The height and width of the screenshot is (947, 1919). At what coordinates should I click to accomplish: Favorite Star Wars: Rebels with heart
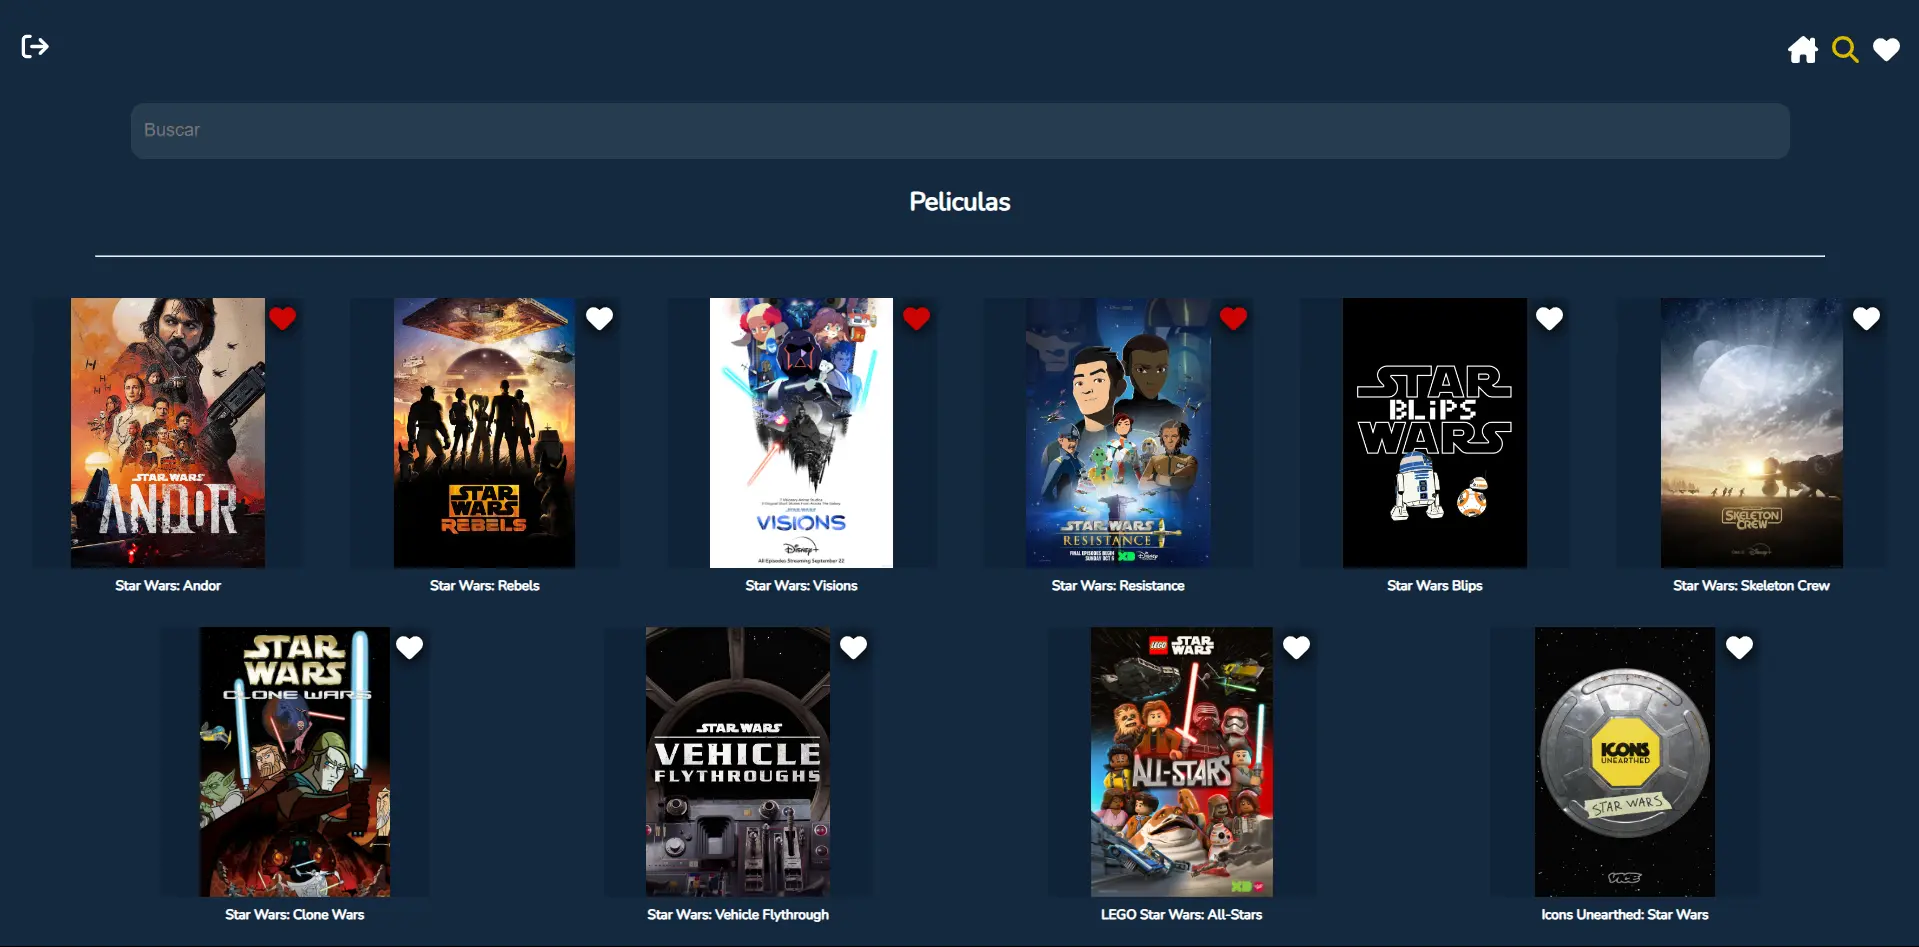(599, 318)
